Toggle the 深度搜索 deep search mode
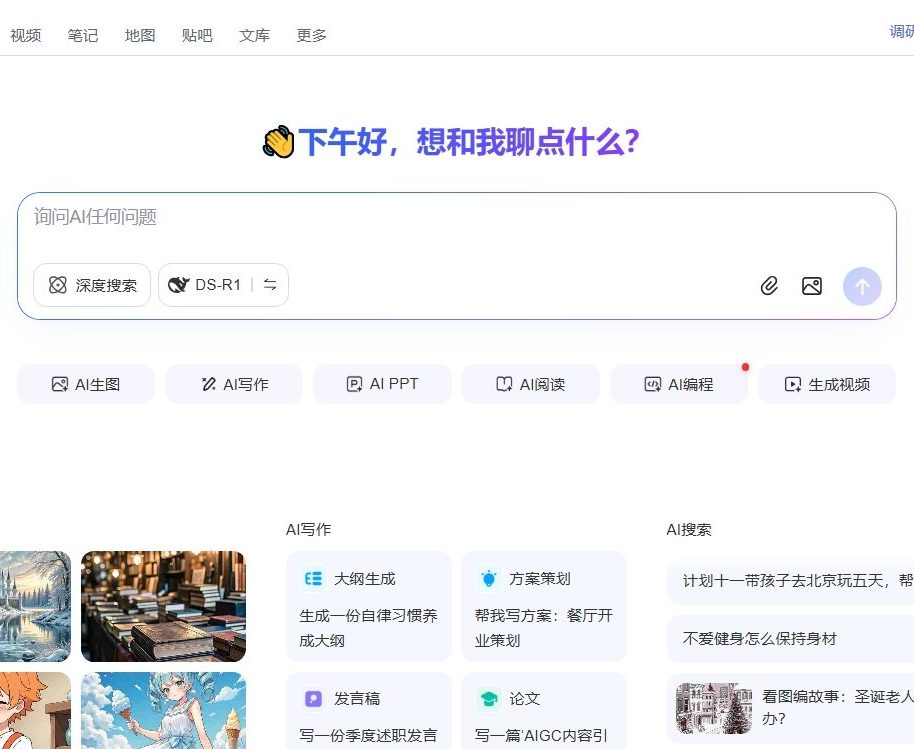 91,285
